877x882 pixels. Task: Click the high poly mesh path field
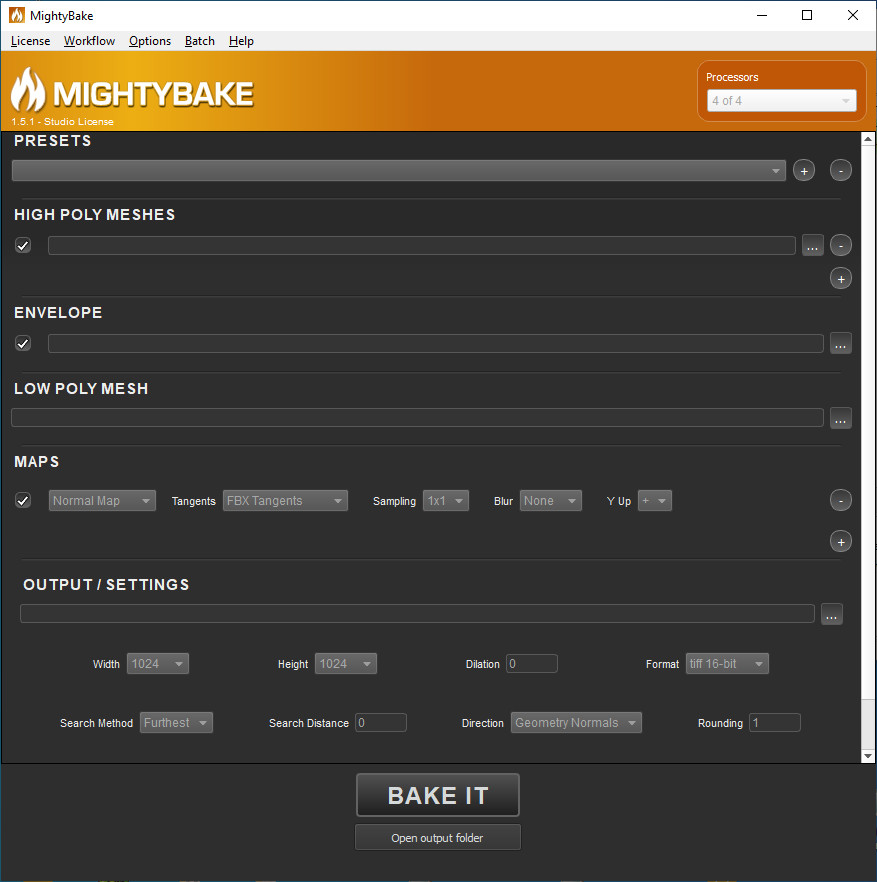[x=422, y=246]
